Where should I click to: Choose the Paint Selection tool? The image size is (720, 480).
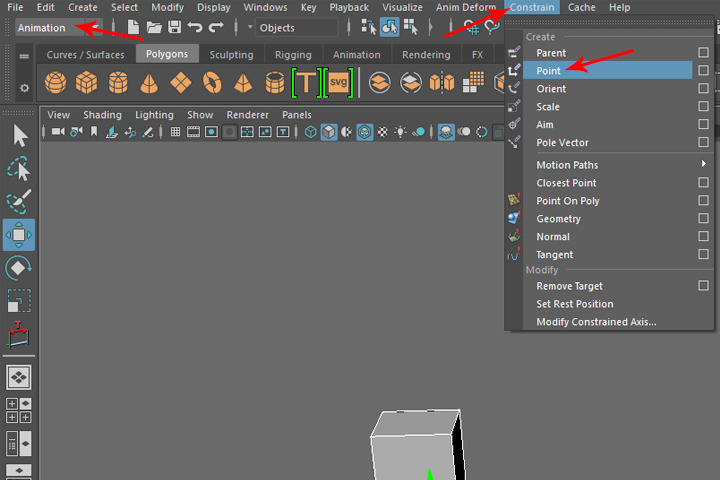(18, 202)
